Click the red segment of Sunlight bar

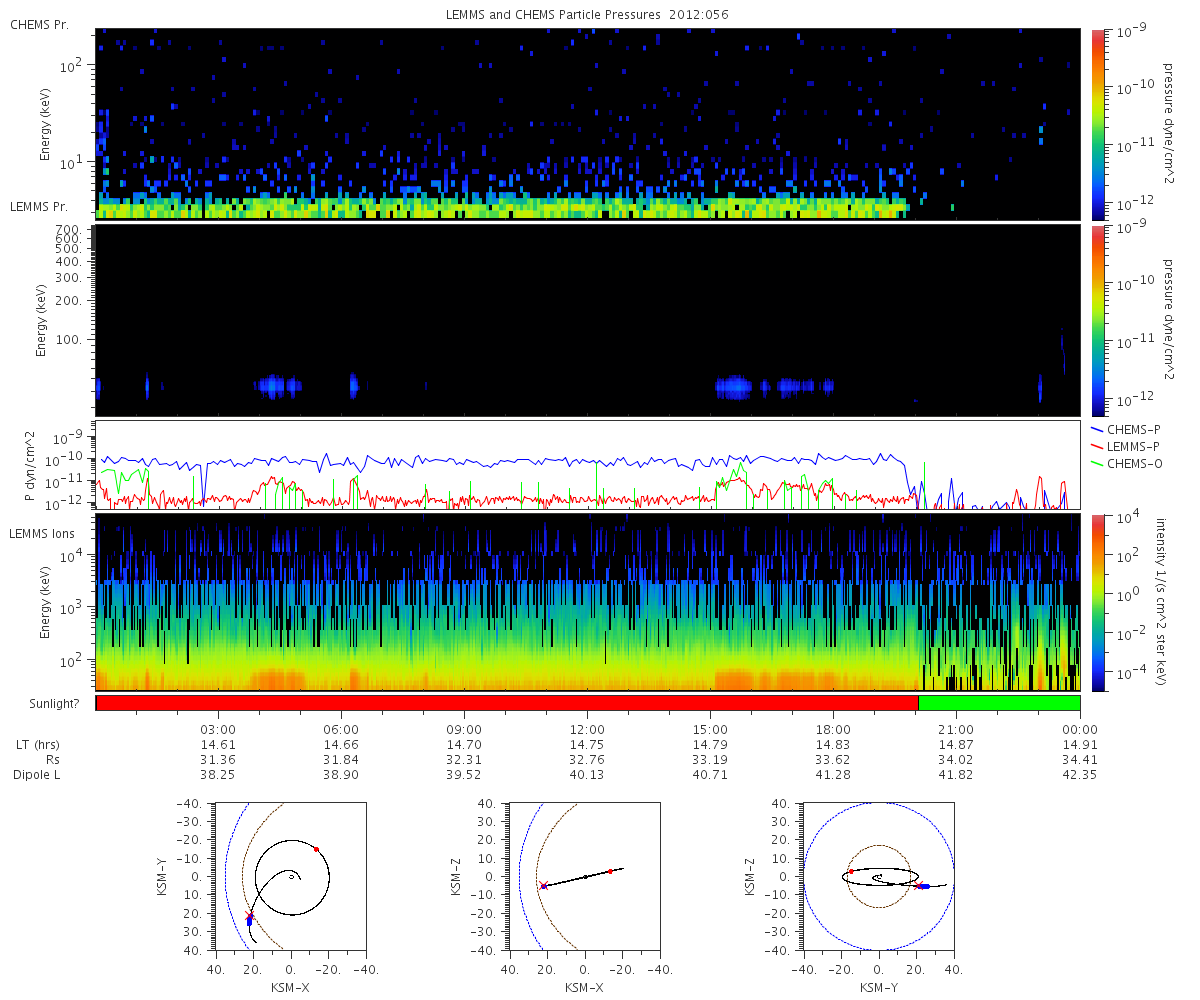click(x=507, y=703)
